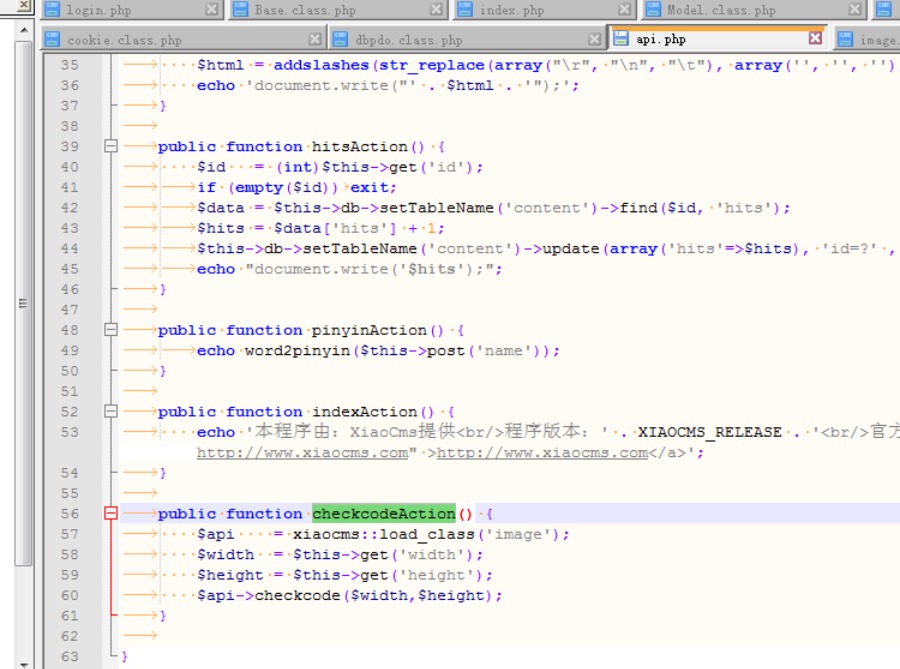Collapse the pinyinAction function fold

[x=111, y=330]
